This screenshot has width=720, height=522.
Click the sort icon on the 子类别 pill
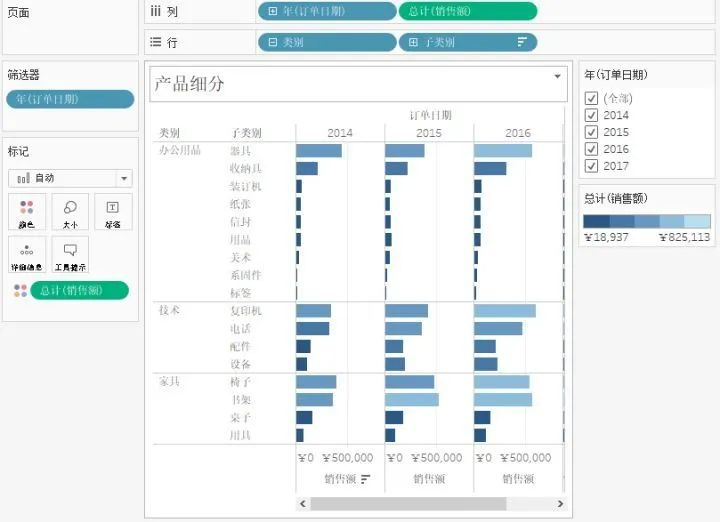click(x=522, y=42)
